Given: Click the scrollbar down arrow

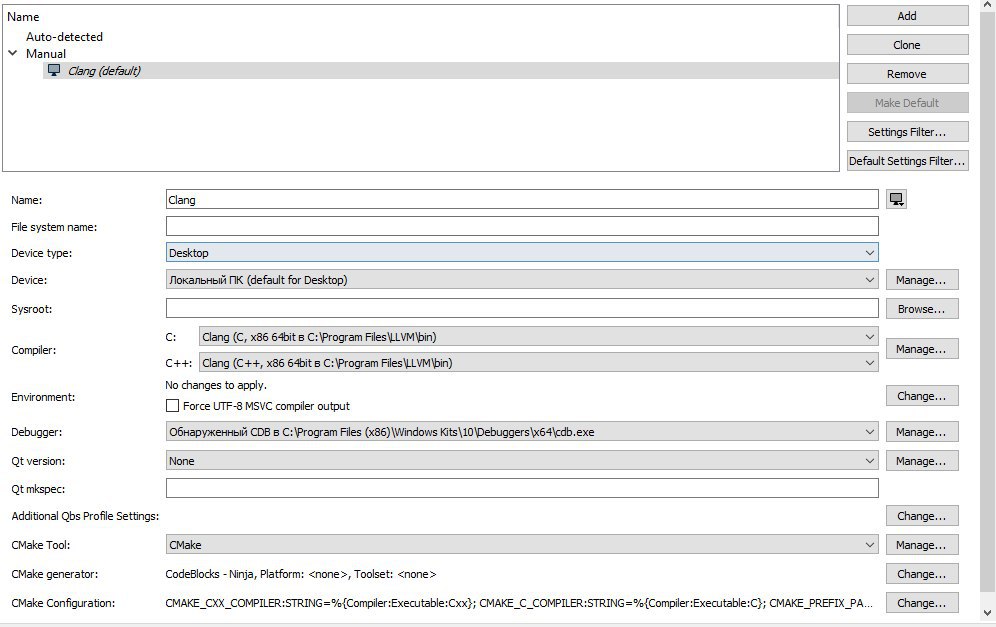Looking at the screenshot, I should pyautogui.click(x=988, y=613).
